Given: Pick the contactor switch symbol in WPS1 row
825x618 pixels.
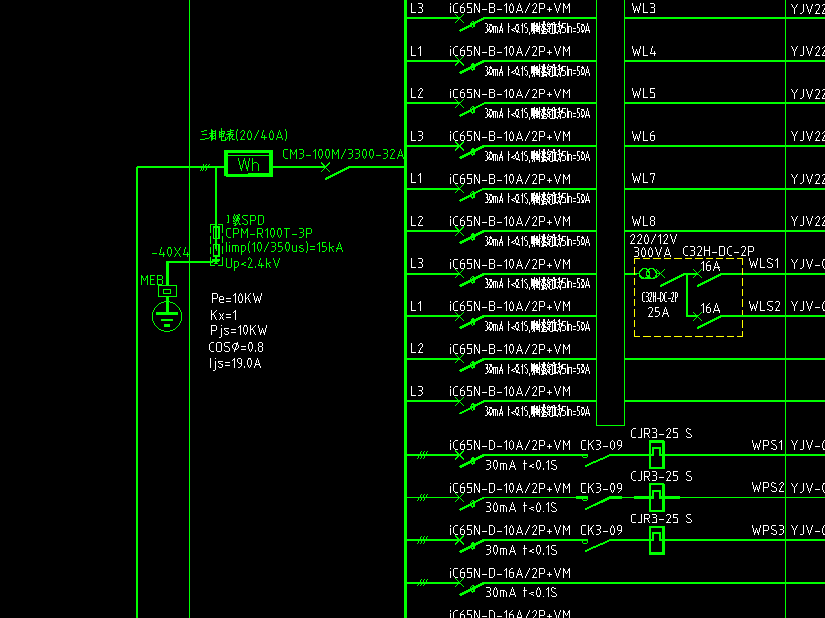Looking at the screenshot, I should 596,460.
